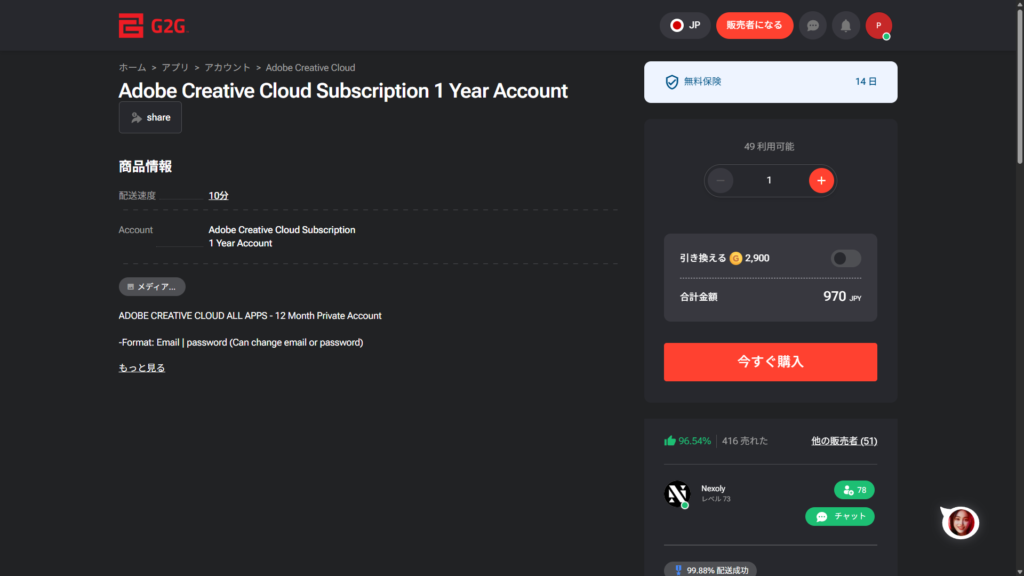The image size is (1024, 576).
Task: Open the notifications bell icon
Action: (845, 25)
